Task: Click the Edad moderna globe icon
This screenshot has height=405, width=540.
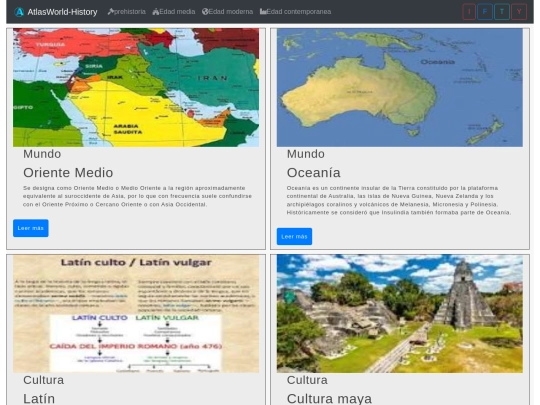Action: click(x=205, y=12)
